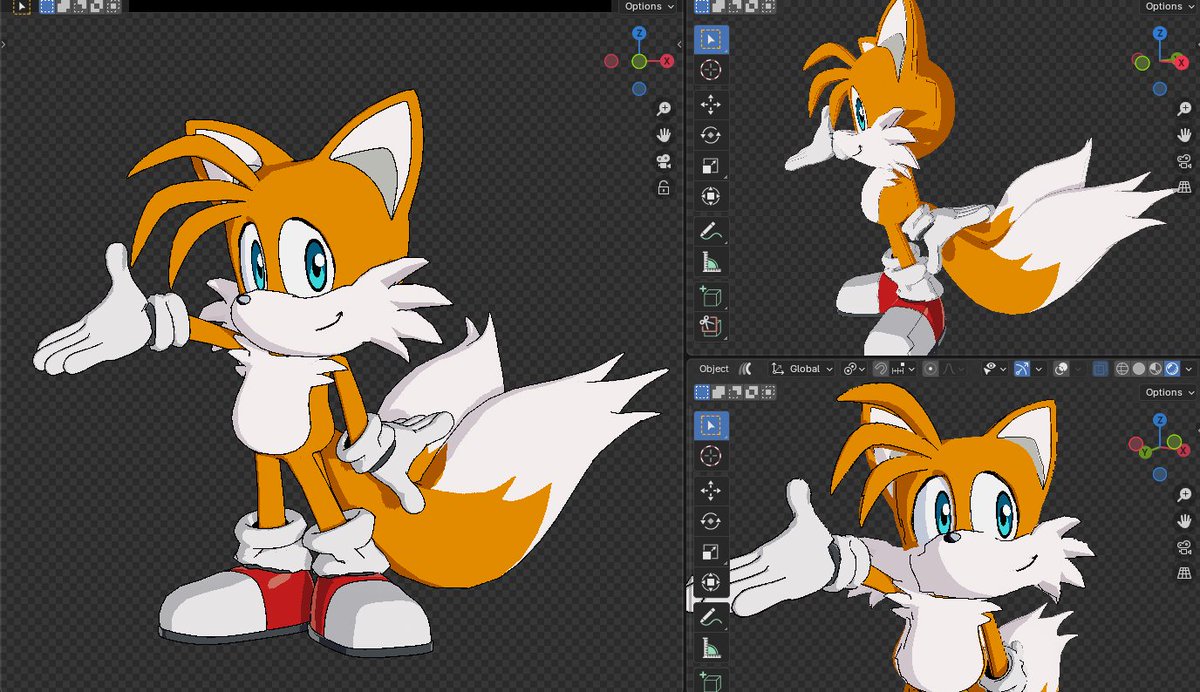This screenshot has width=1200, height=692.
Task: Pick the Rotate tool in bottom-right viewport
Action: (711, 521)
